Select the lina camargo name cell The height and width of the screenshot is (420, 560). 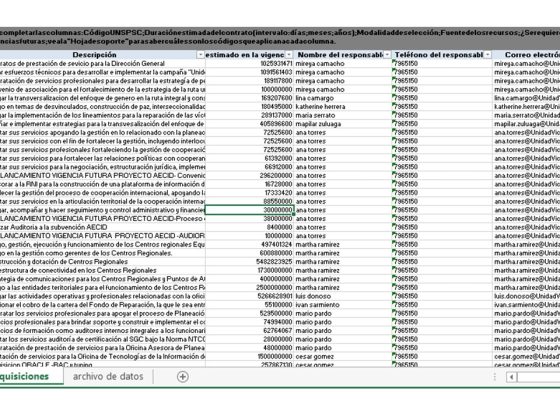(x=343, y=98)
